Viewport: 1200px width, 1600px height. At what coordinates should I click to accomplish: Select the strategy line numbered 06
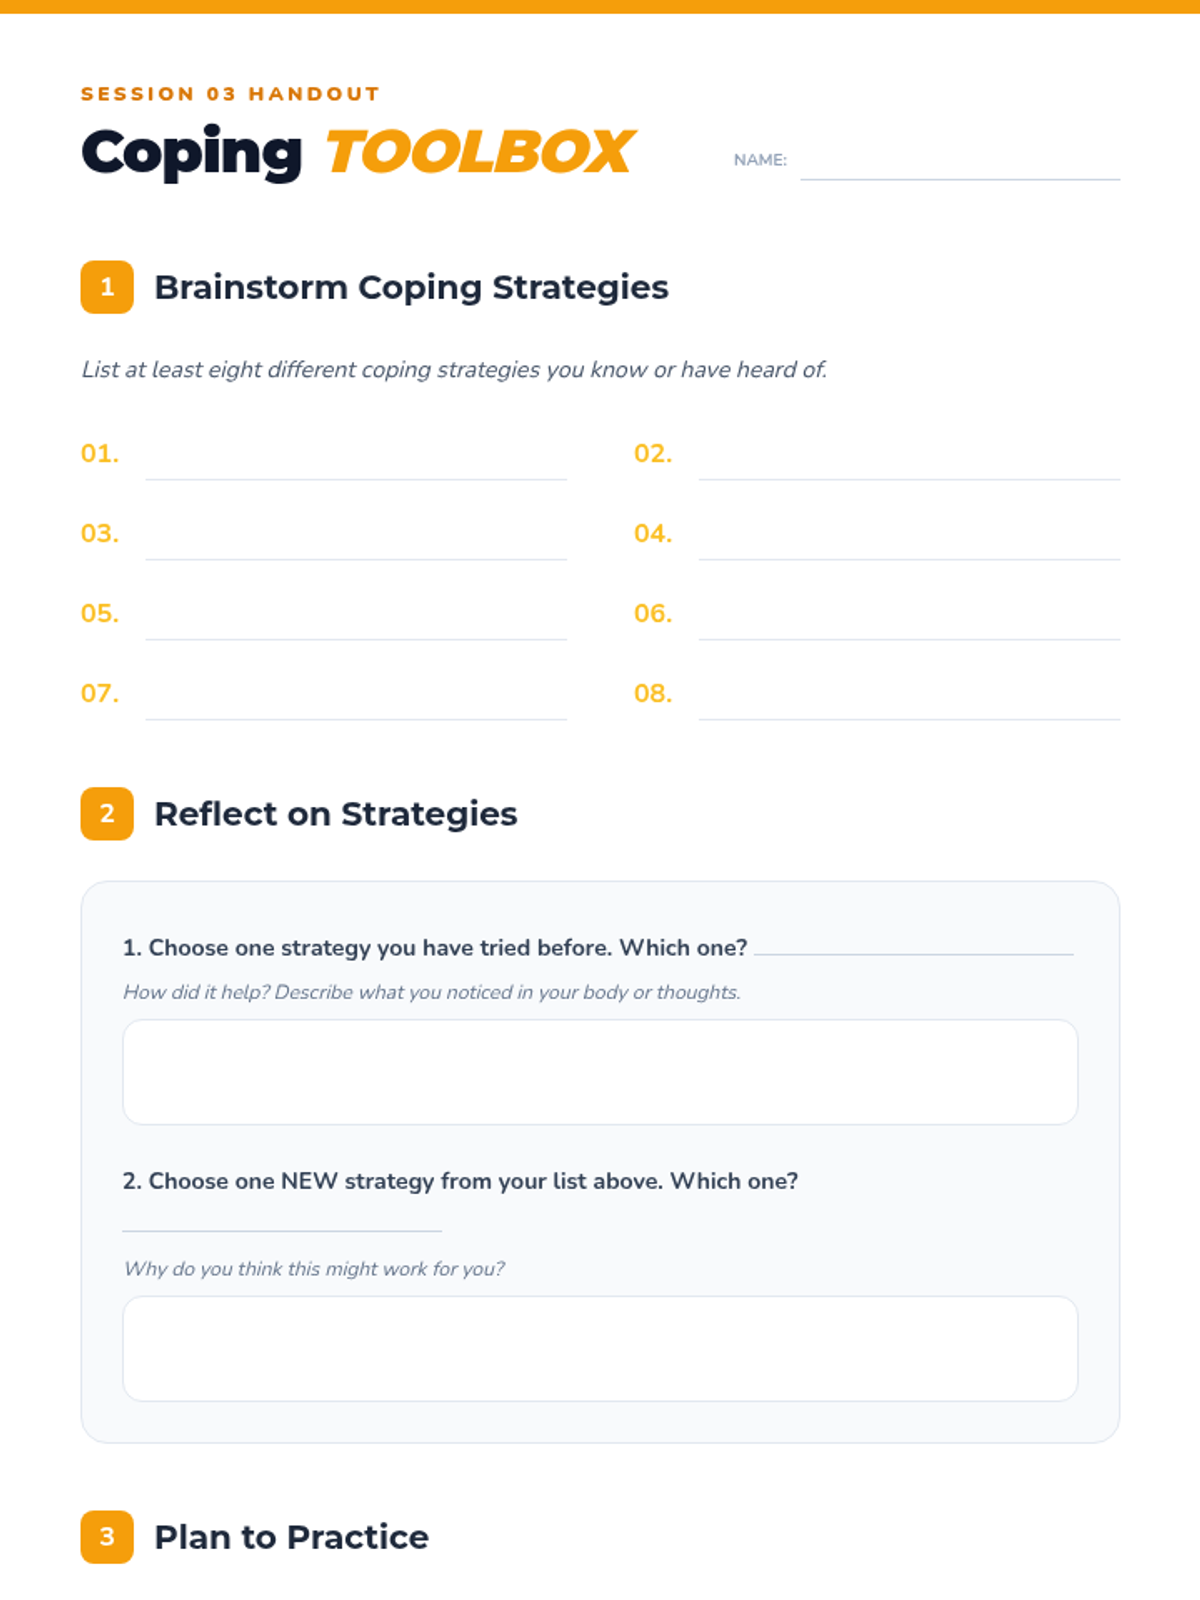click(909, 616)
